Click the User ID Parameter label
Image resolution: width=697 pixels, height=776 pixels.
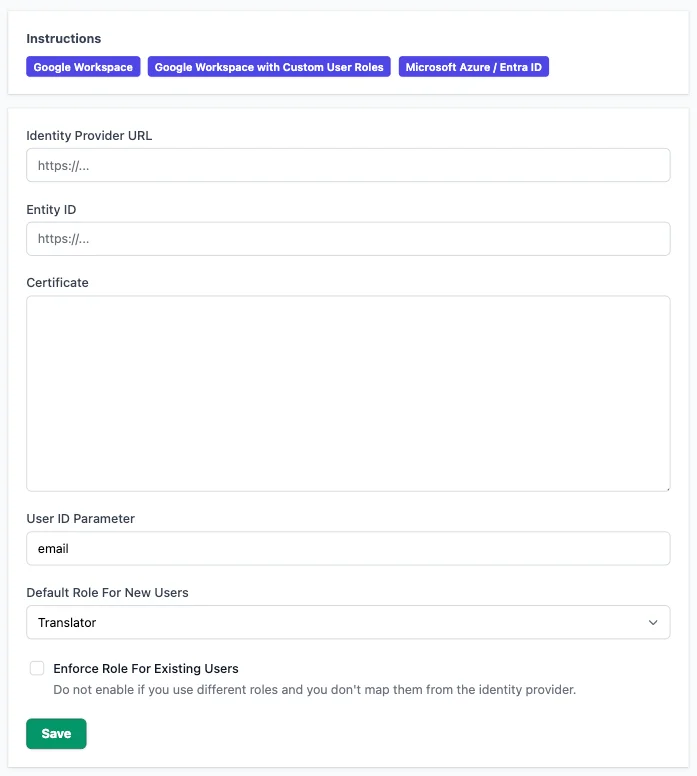click(80, 519)
